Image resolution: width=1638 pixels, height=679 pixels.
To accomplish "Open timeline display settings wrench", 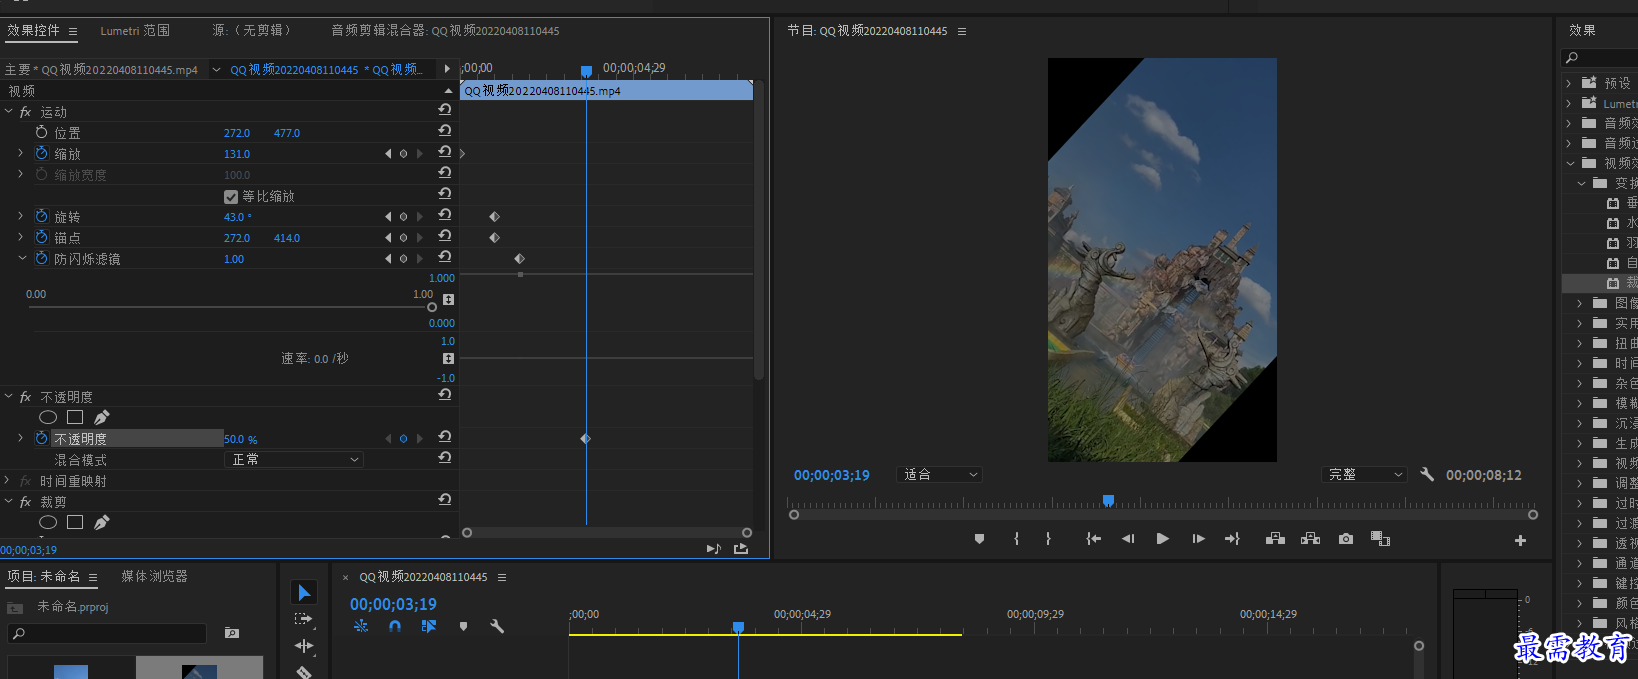I will [497, 626].
